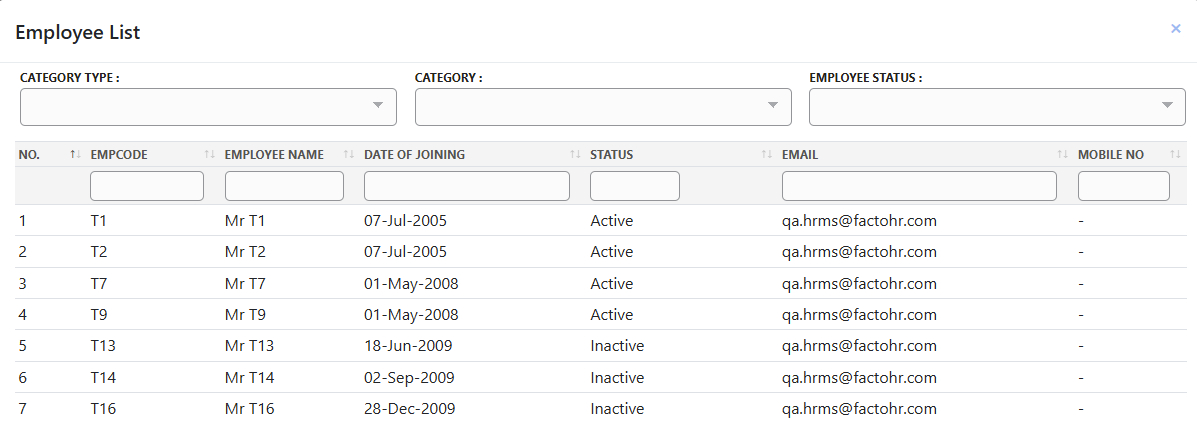Sort table by NO. column icon
This screenshot has width=1197, height=422.
pos(75,155)
